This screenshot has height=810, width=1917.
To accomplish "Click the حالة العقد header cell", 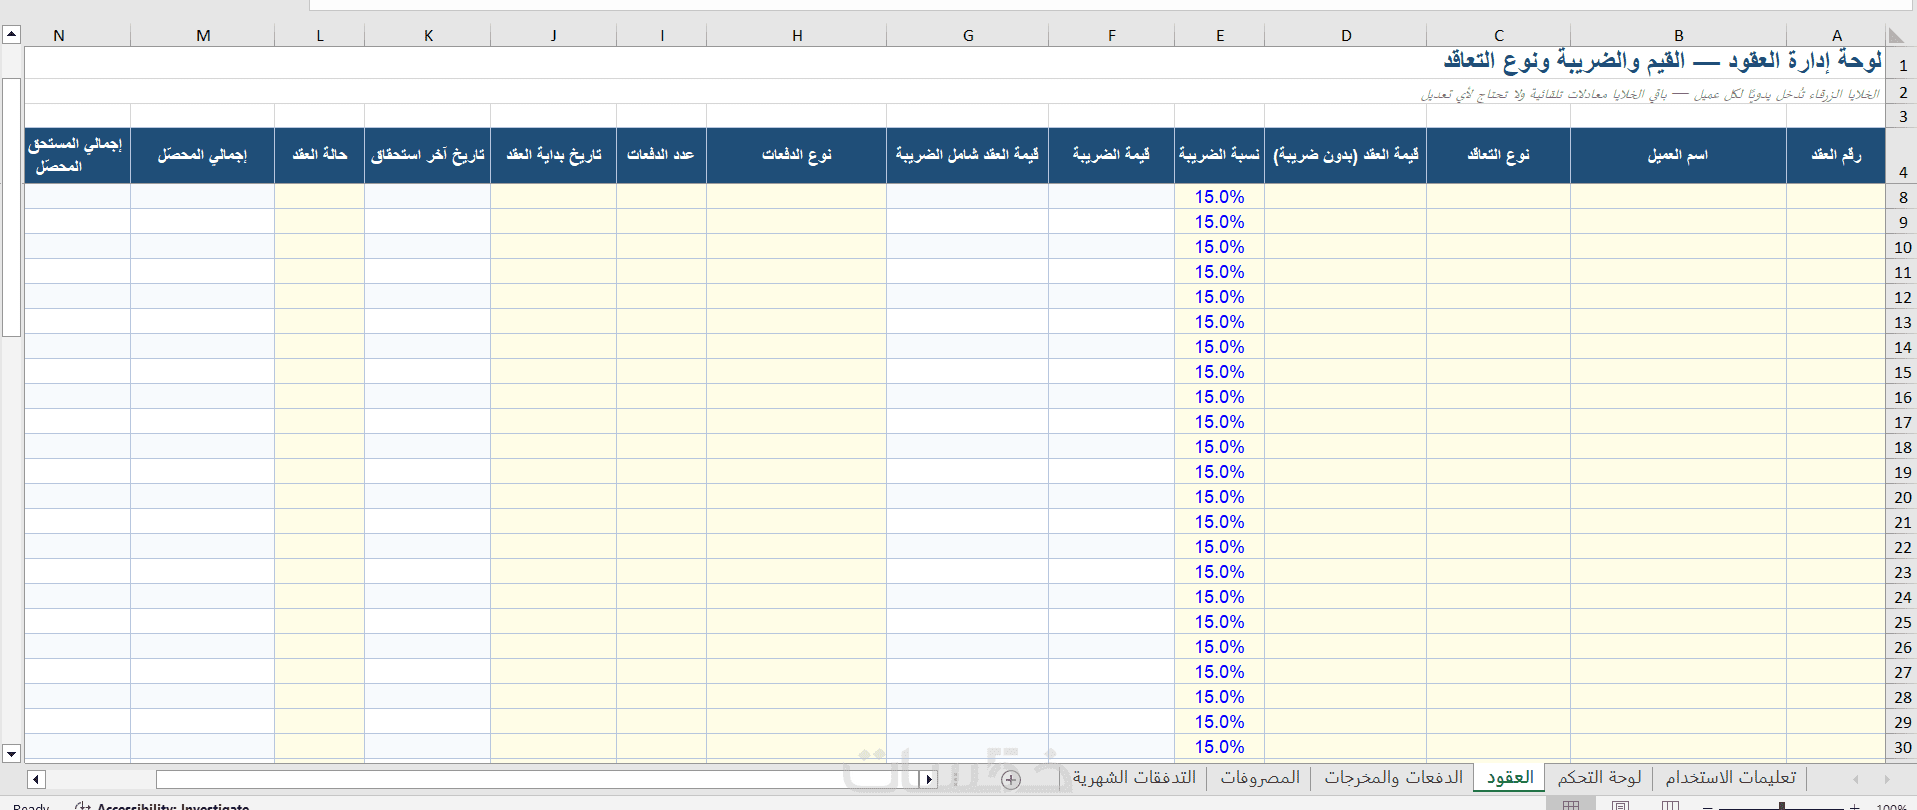I will coord(320,155).
